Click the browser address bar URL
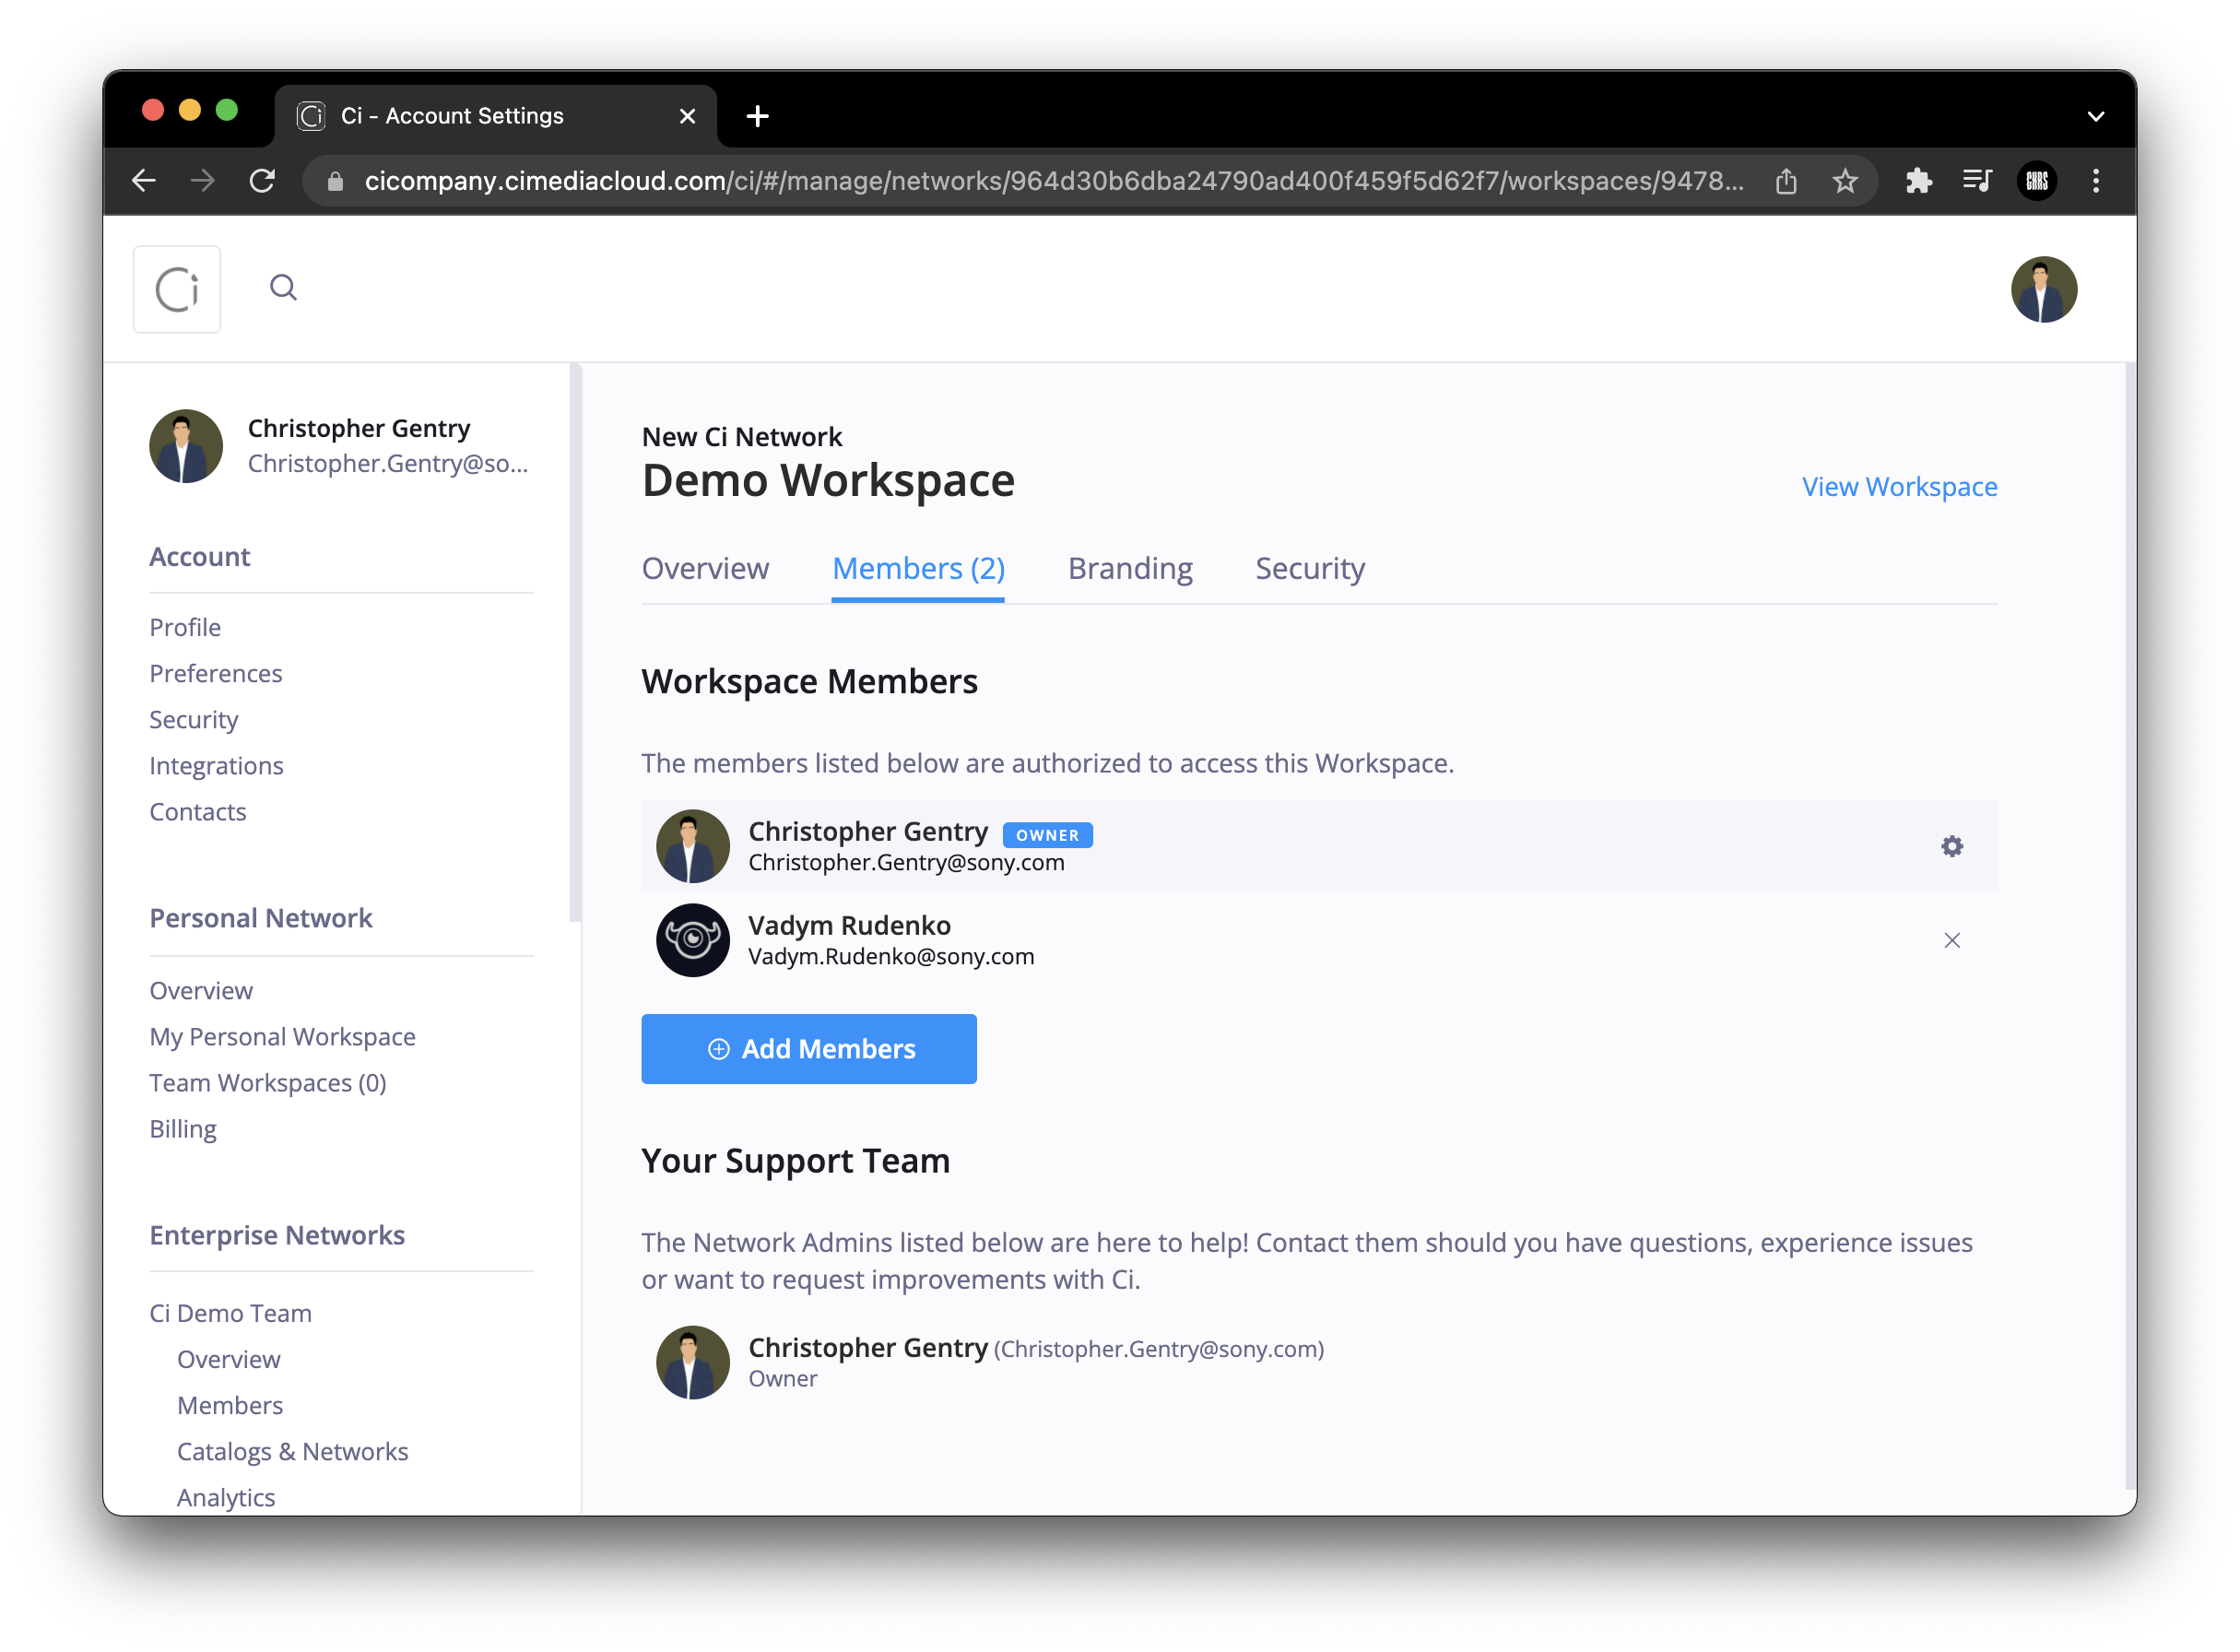The width and height of the screenshot is (2240, 1652). (x=1054, y=181)
